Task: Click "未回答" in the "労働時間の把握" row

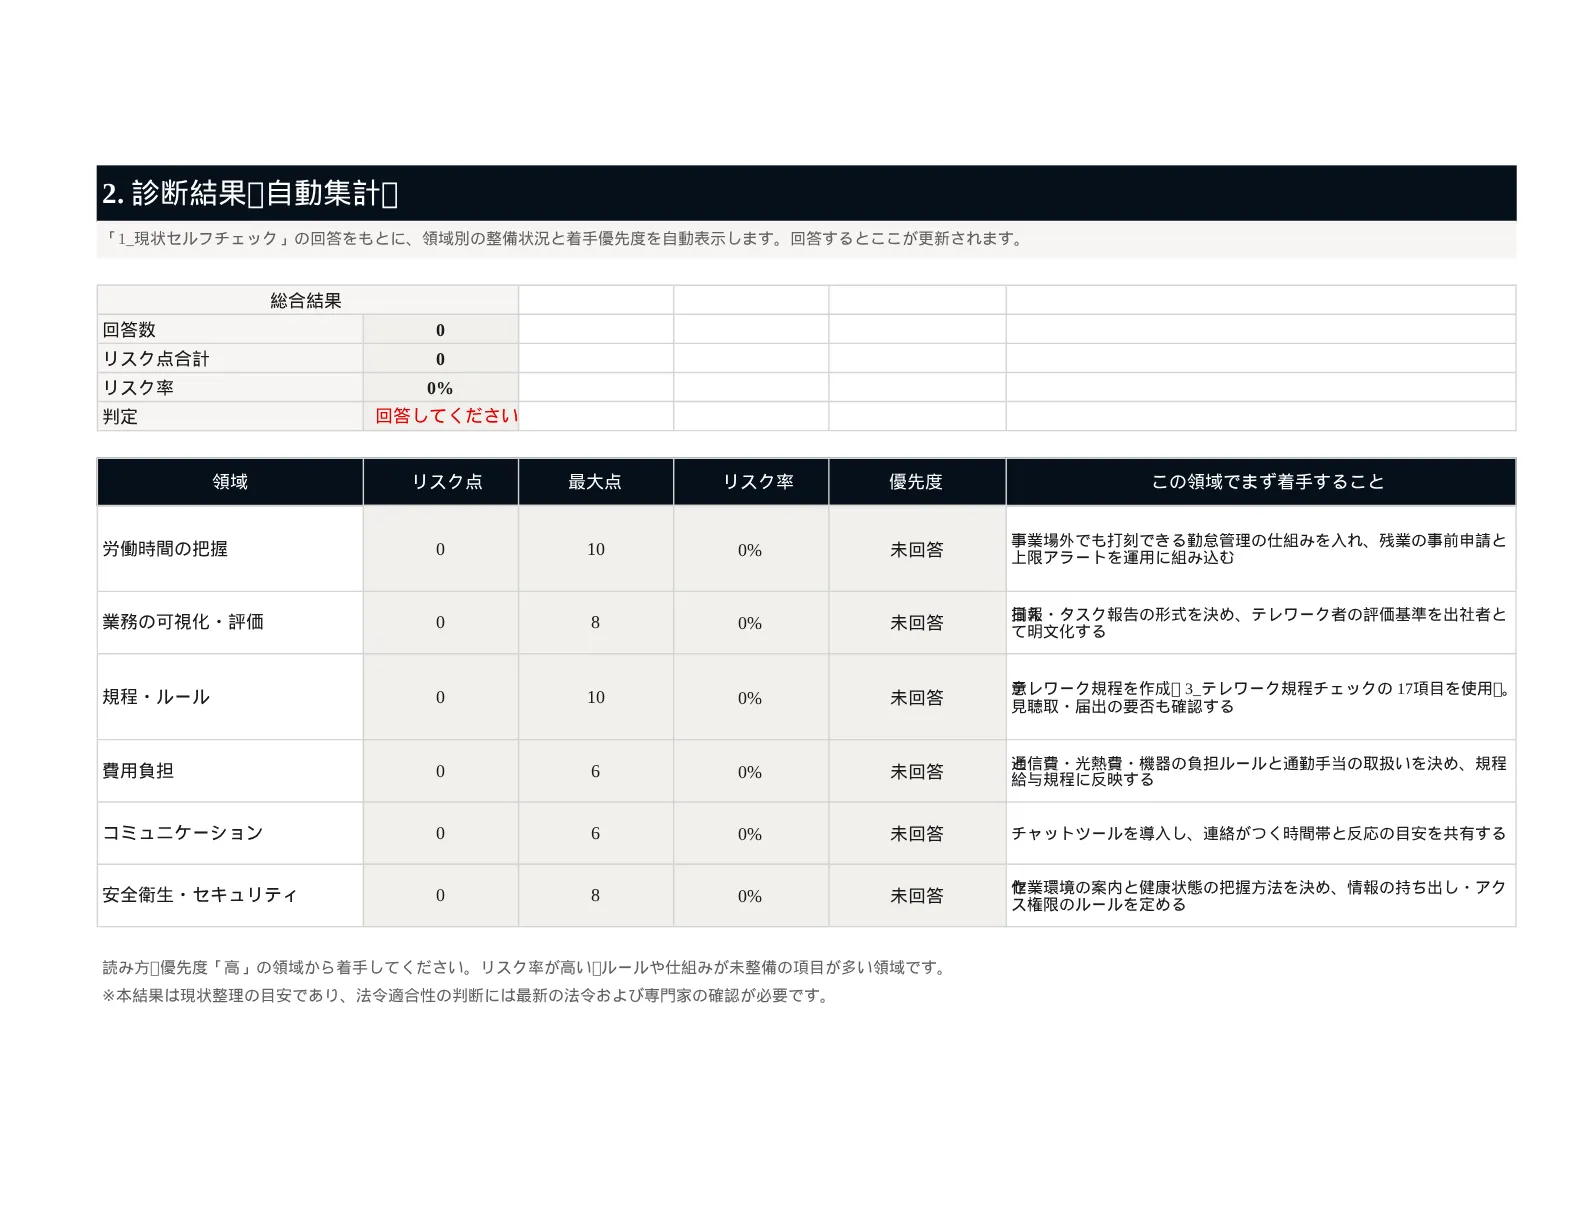Action: click(x=917, y=549)
